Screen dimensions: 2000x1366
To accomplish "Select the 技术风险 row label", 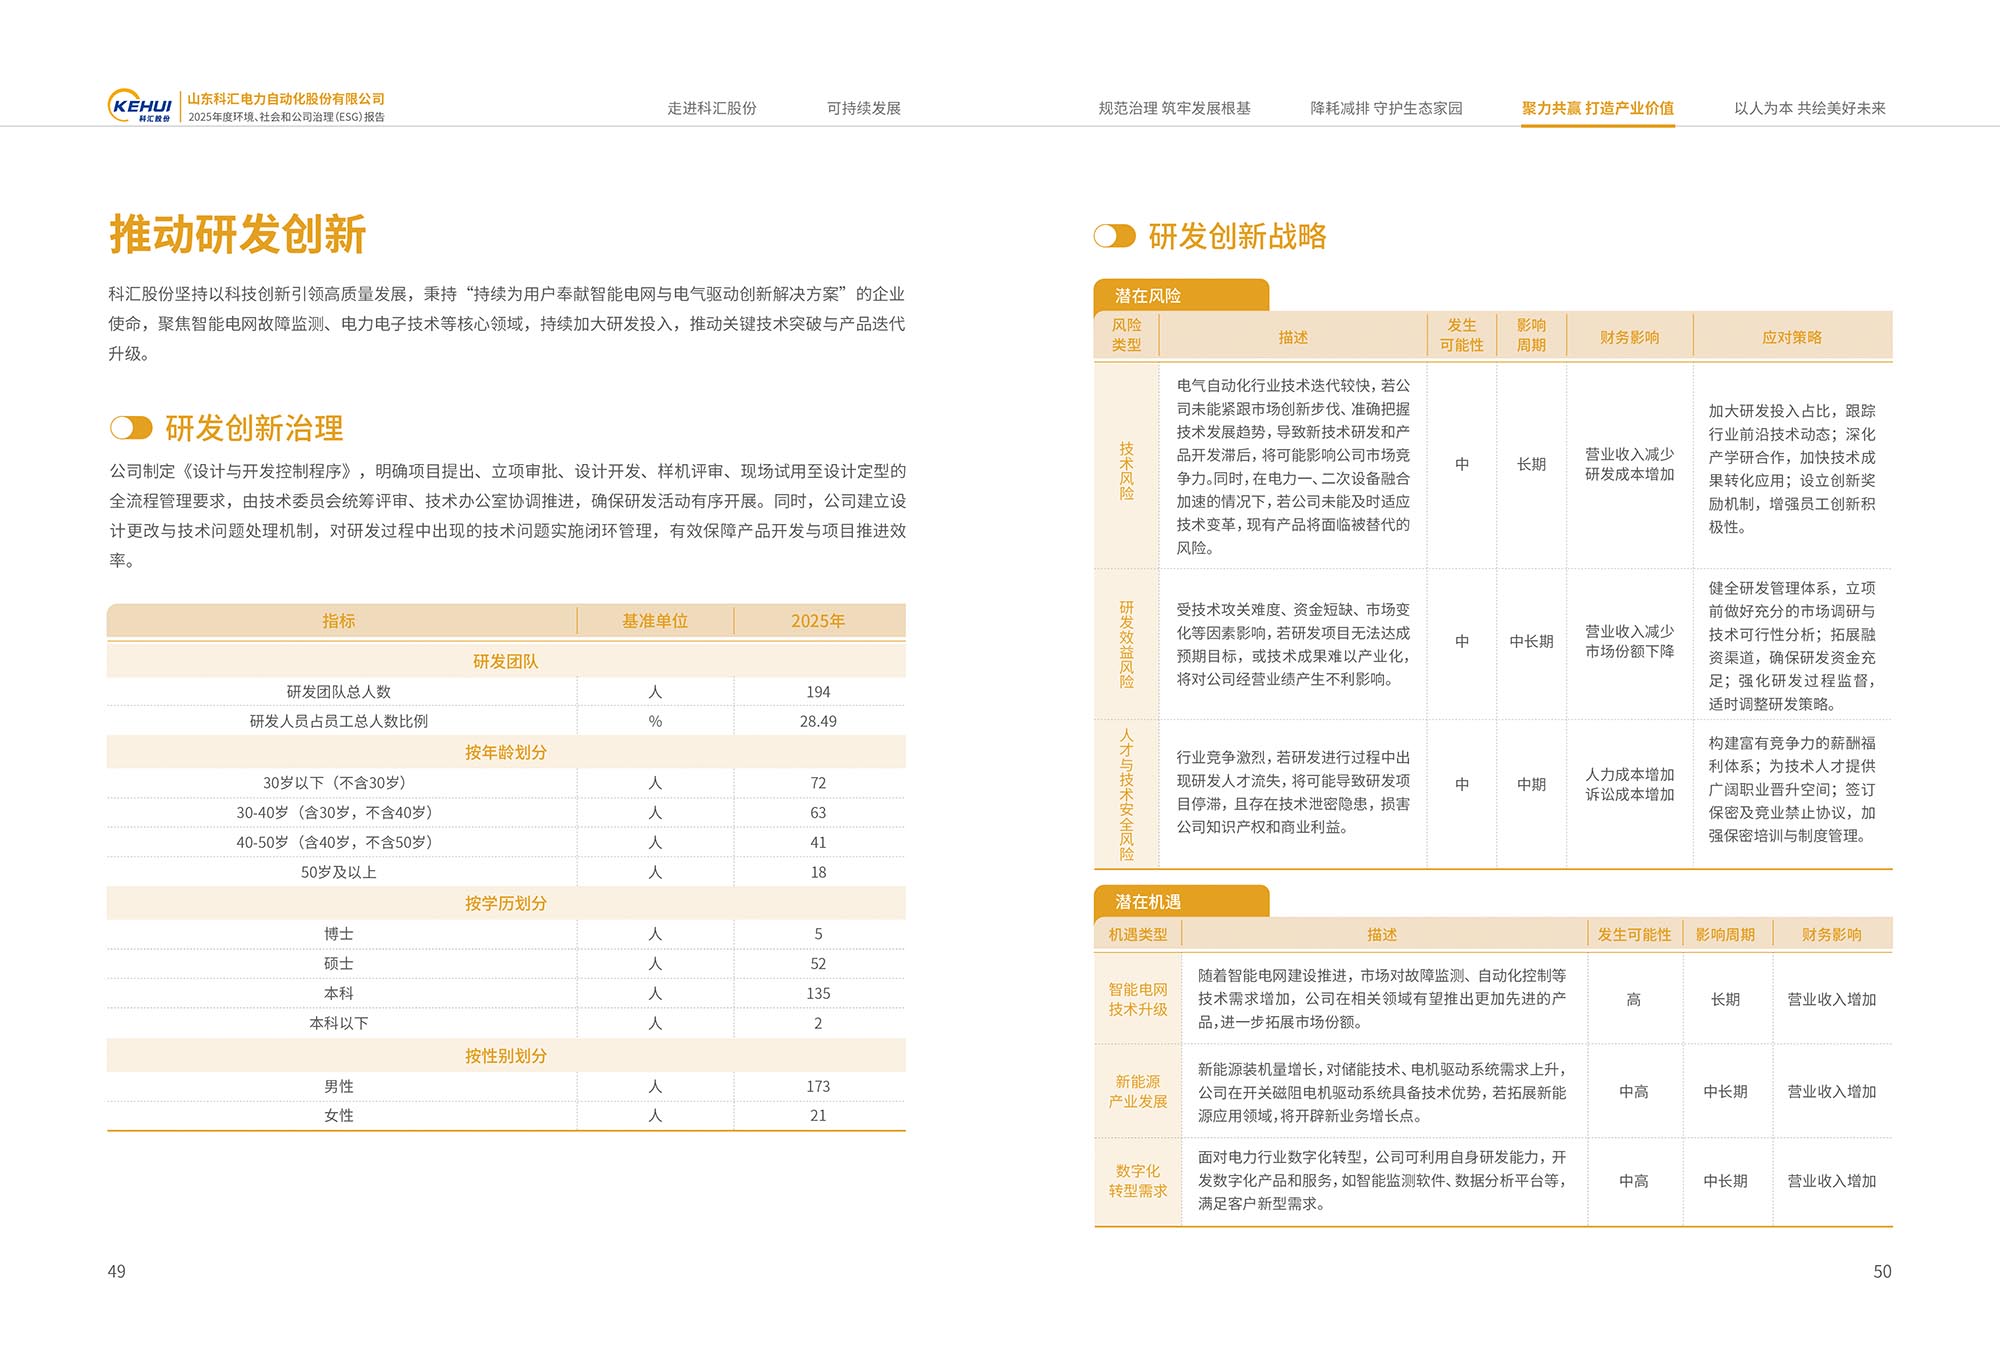I will [1126, 470].
